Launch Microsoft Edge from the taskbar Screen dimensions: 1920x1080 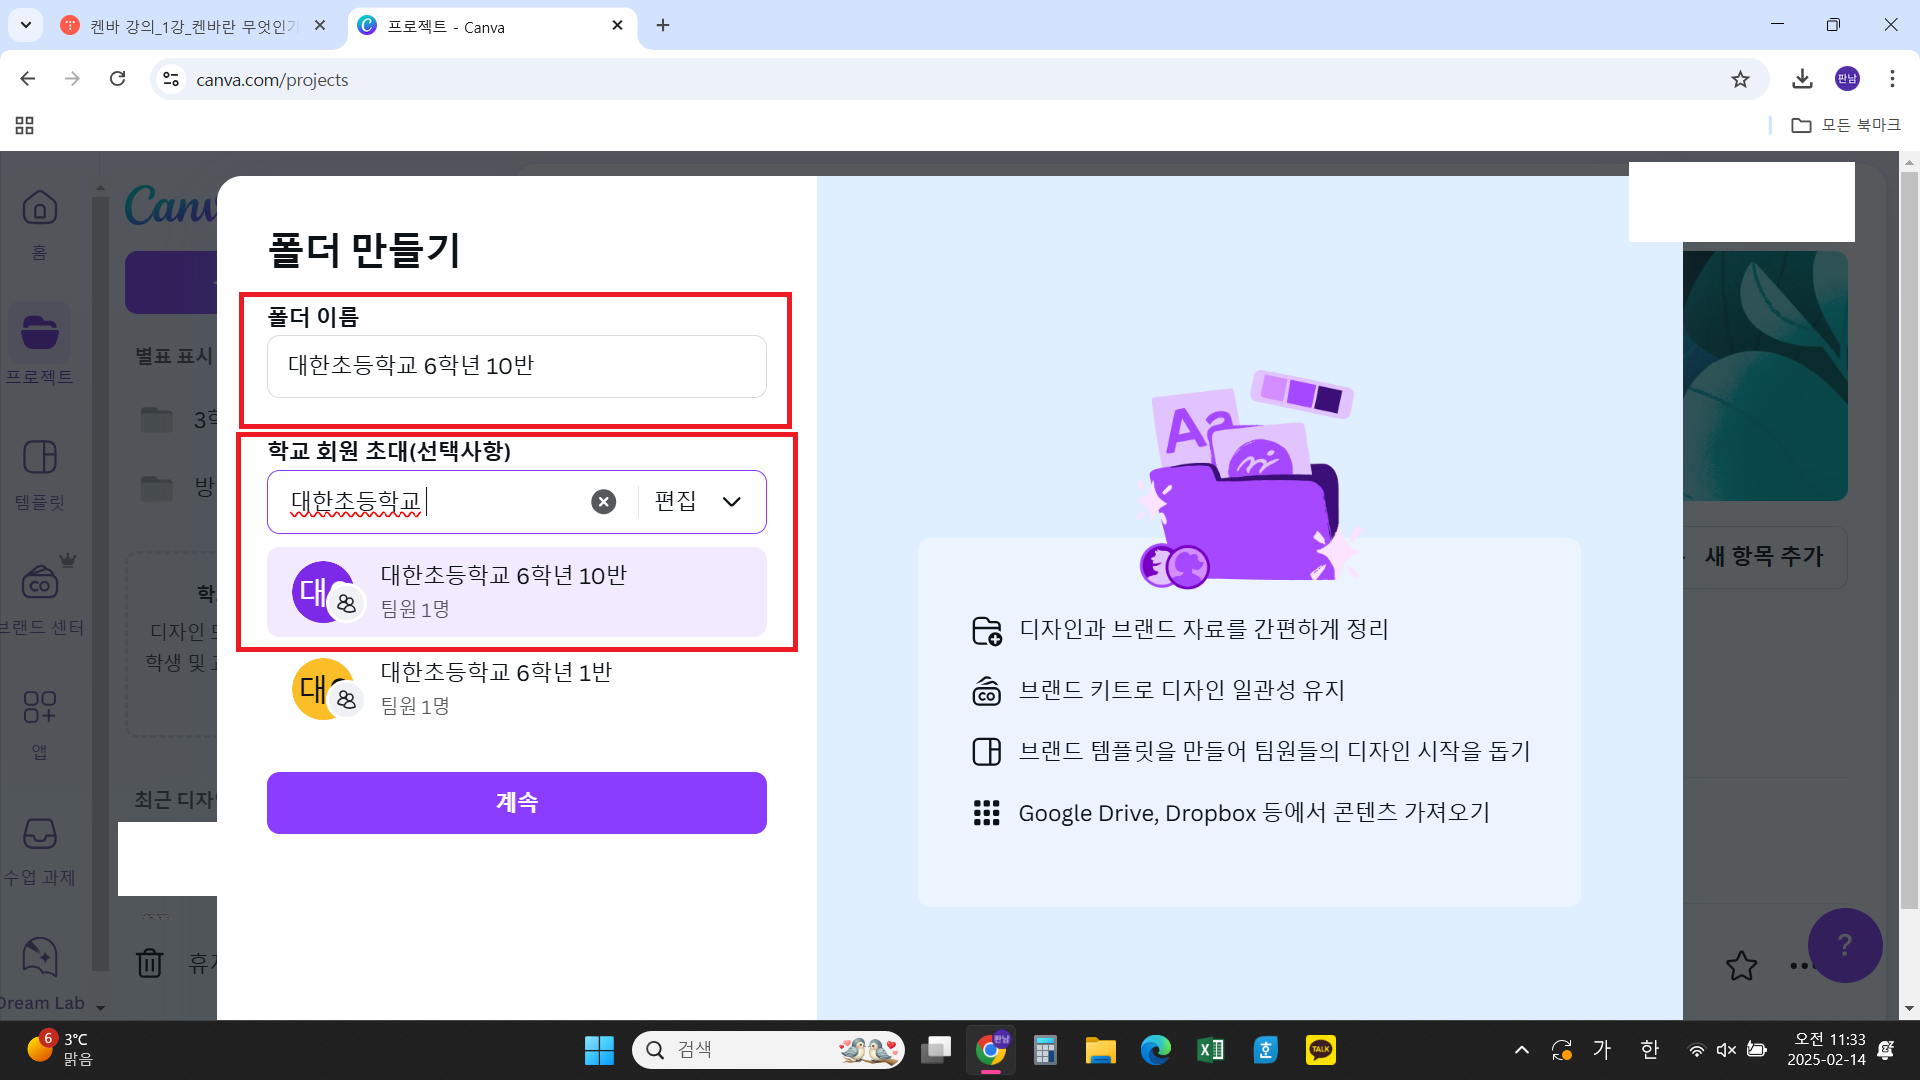point(1156,1050)
